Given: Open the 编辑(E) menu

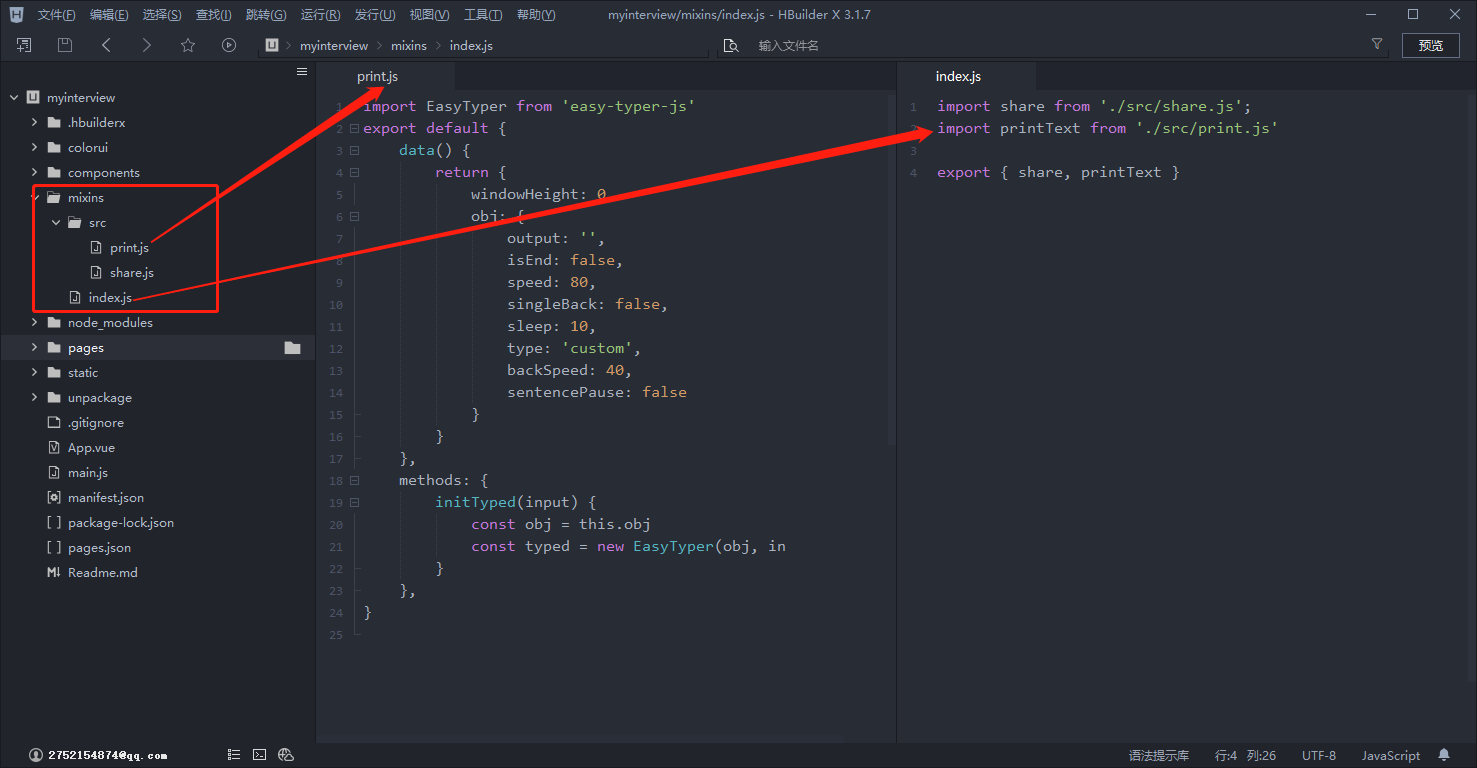Looking at the screenshot, I should (x=109, y=15).
